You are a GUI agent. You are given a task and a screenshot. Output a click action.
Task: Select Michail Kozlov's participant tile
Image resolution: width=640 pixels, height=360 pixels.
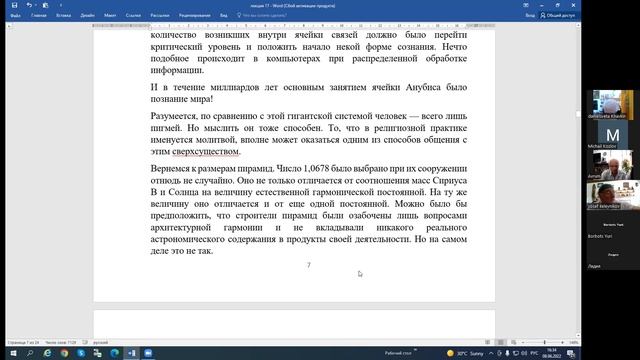coord(613,135)
